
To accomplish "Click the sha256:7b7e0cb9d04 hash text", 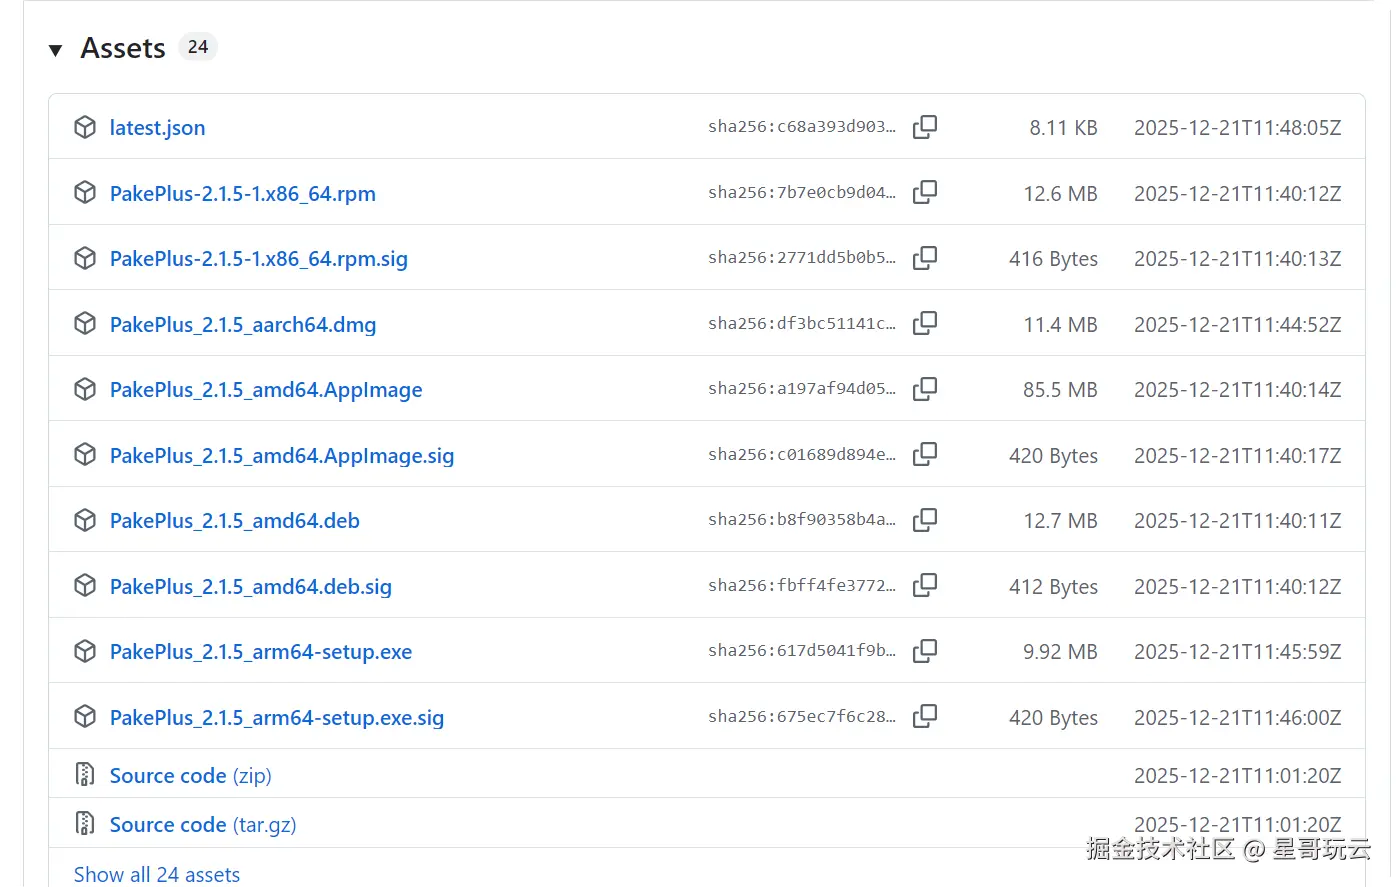I will (x=802, y=193).
